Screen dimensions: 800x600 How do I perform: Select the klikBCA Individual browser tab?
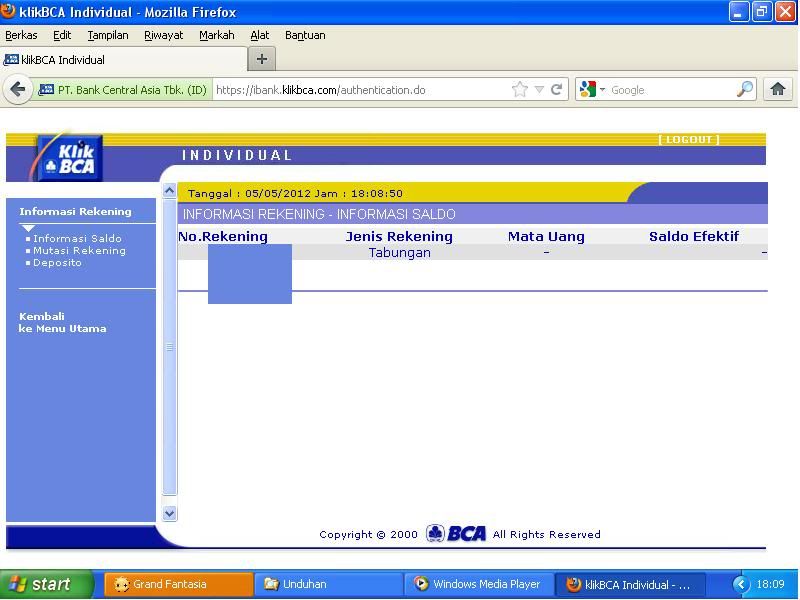124,60
